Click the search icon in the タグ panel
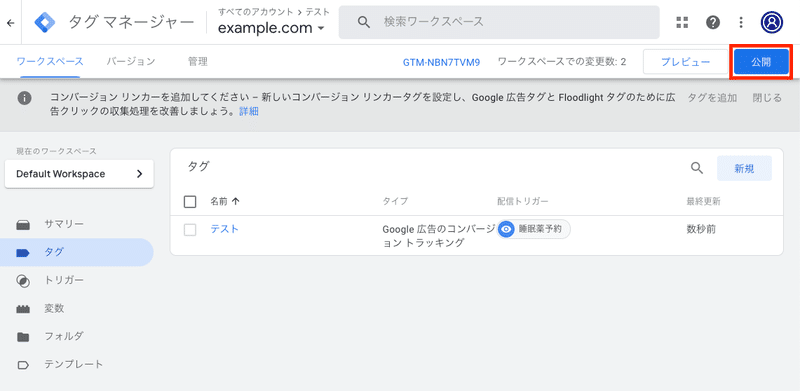This screenshot has width=800, height=391. [x=697, y=168]
